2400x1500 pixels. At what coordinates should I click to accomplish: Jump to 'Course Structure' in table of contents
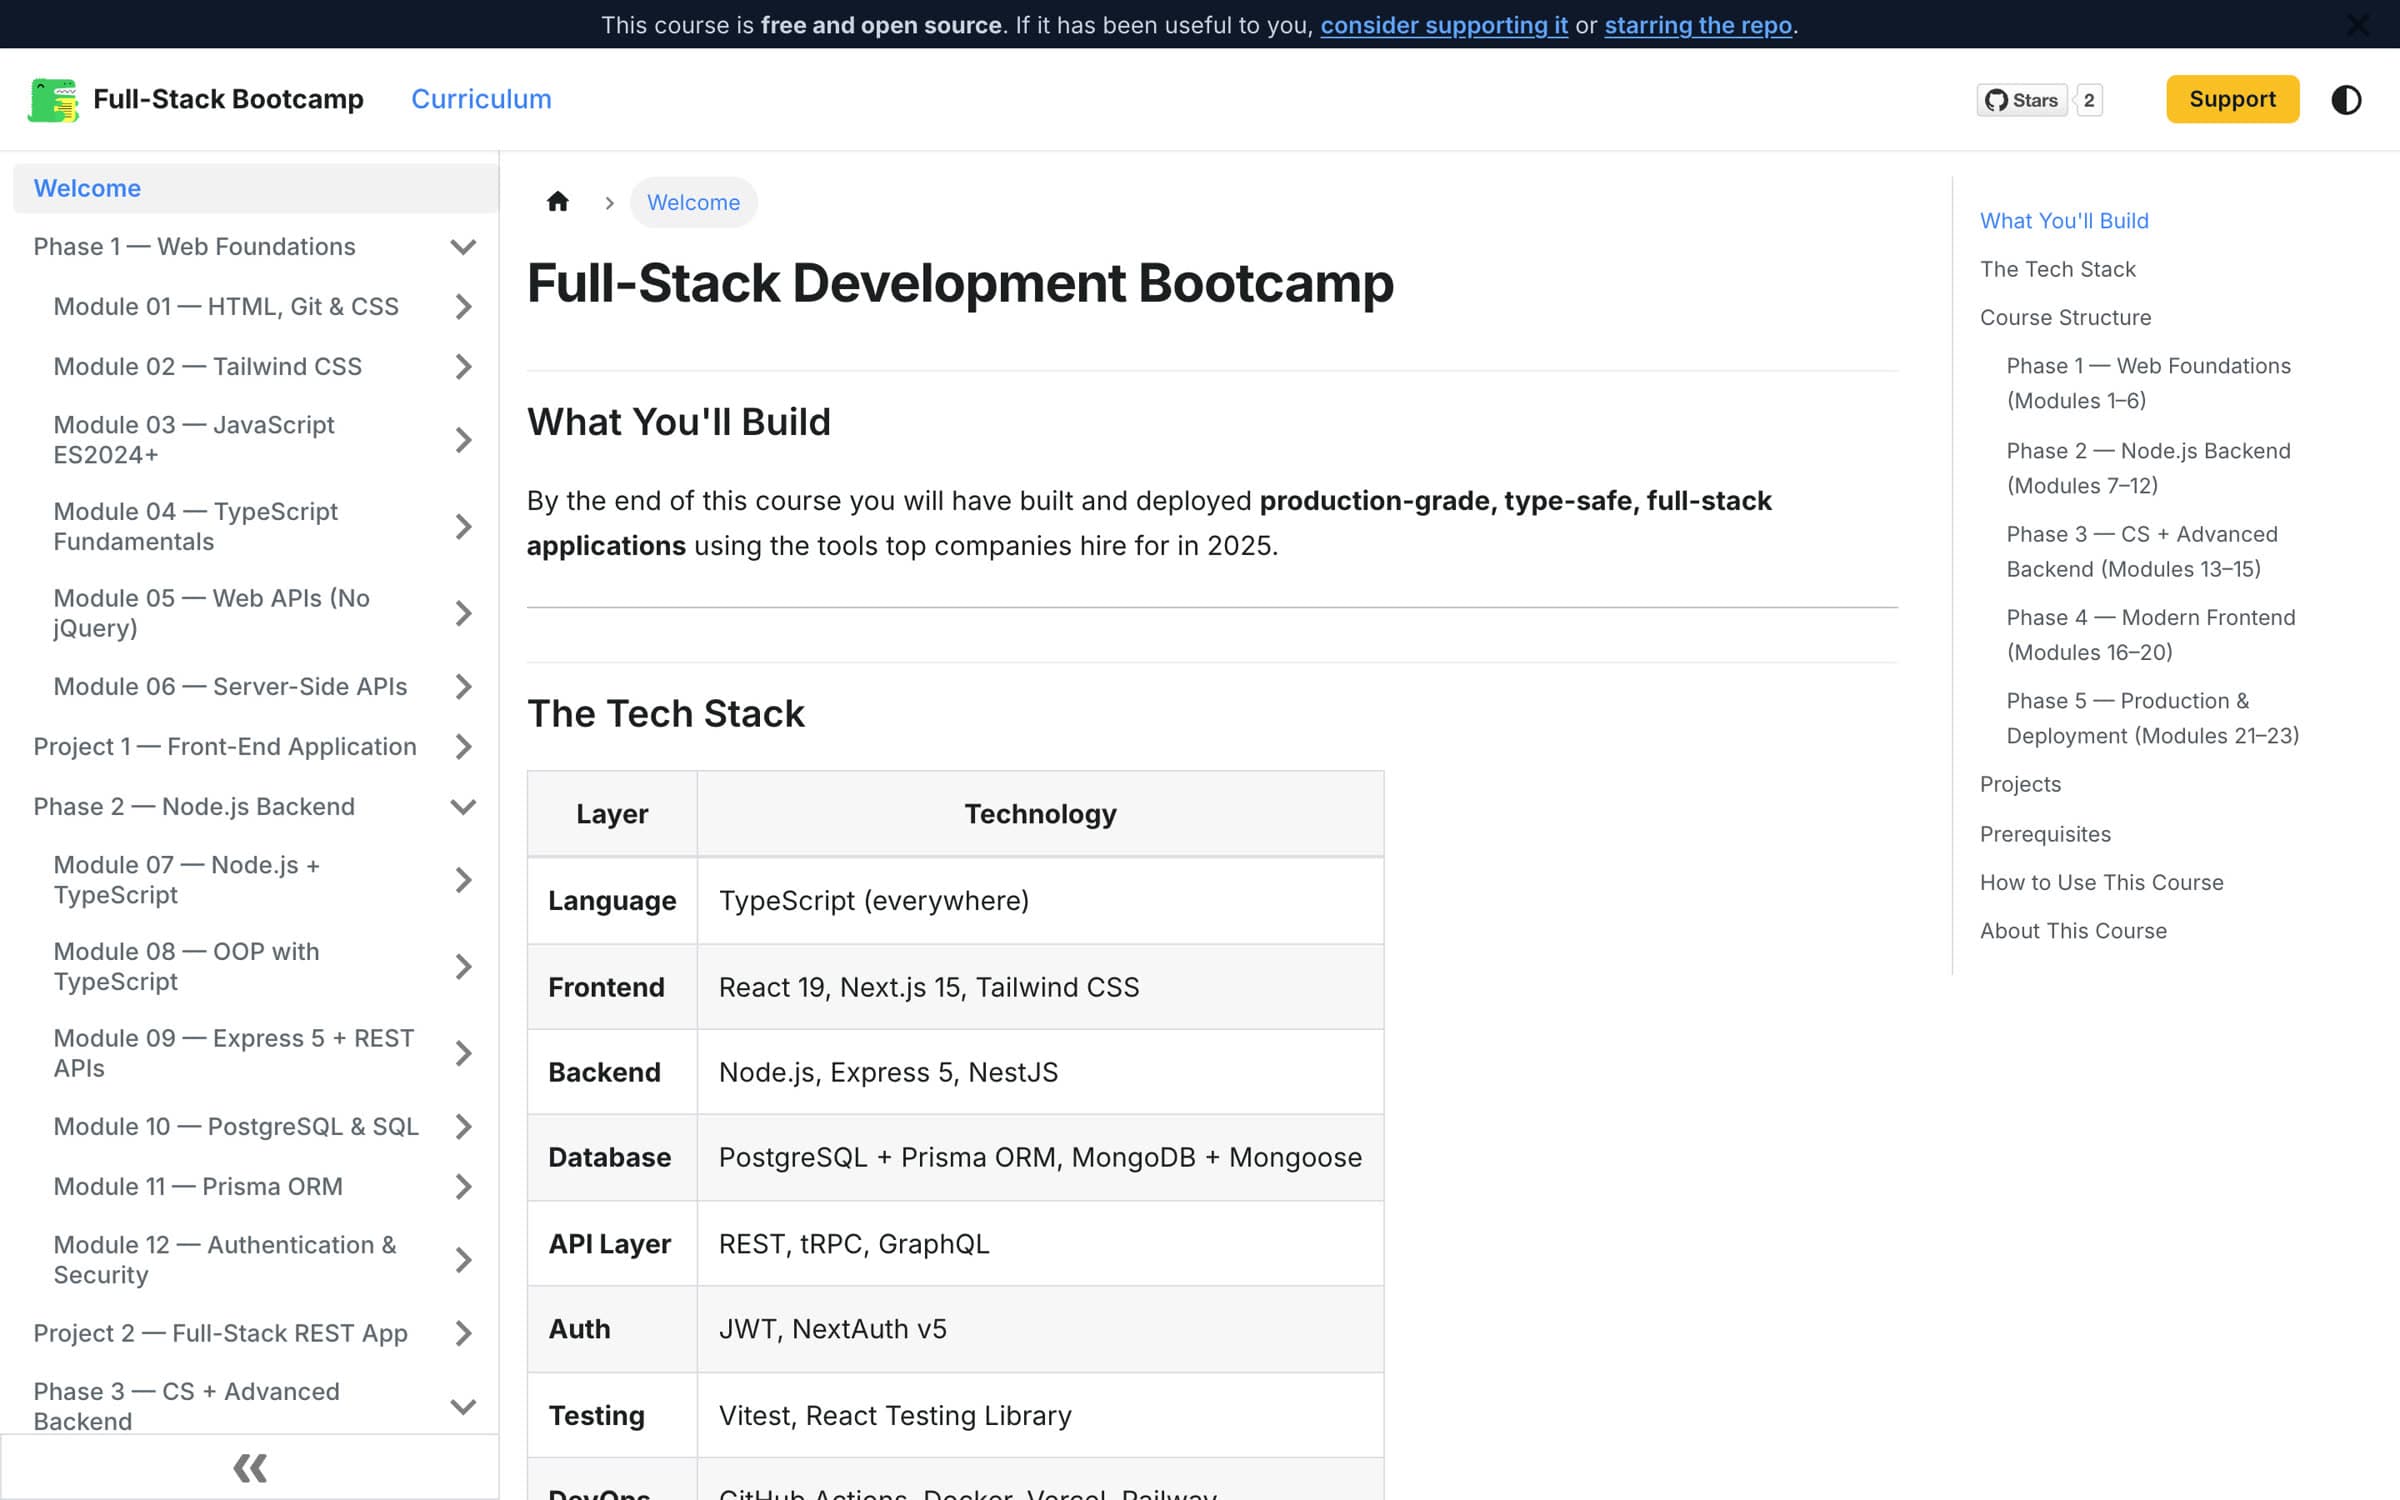[2065, 317]
